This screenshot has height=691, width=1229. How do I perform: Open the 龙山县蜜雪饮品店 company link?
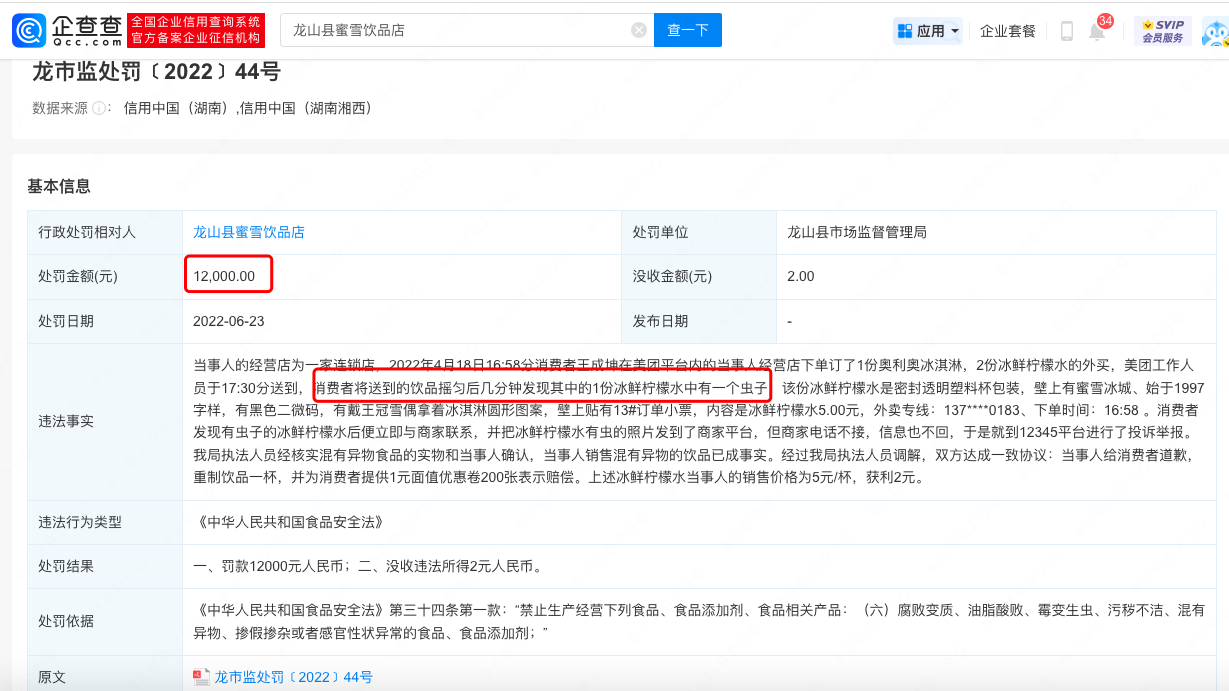[x=249, y=232]
